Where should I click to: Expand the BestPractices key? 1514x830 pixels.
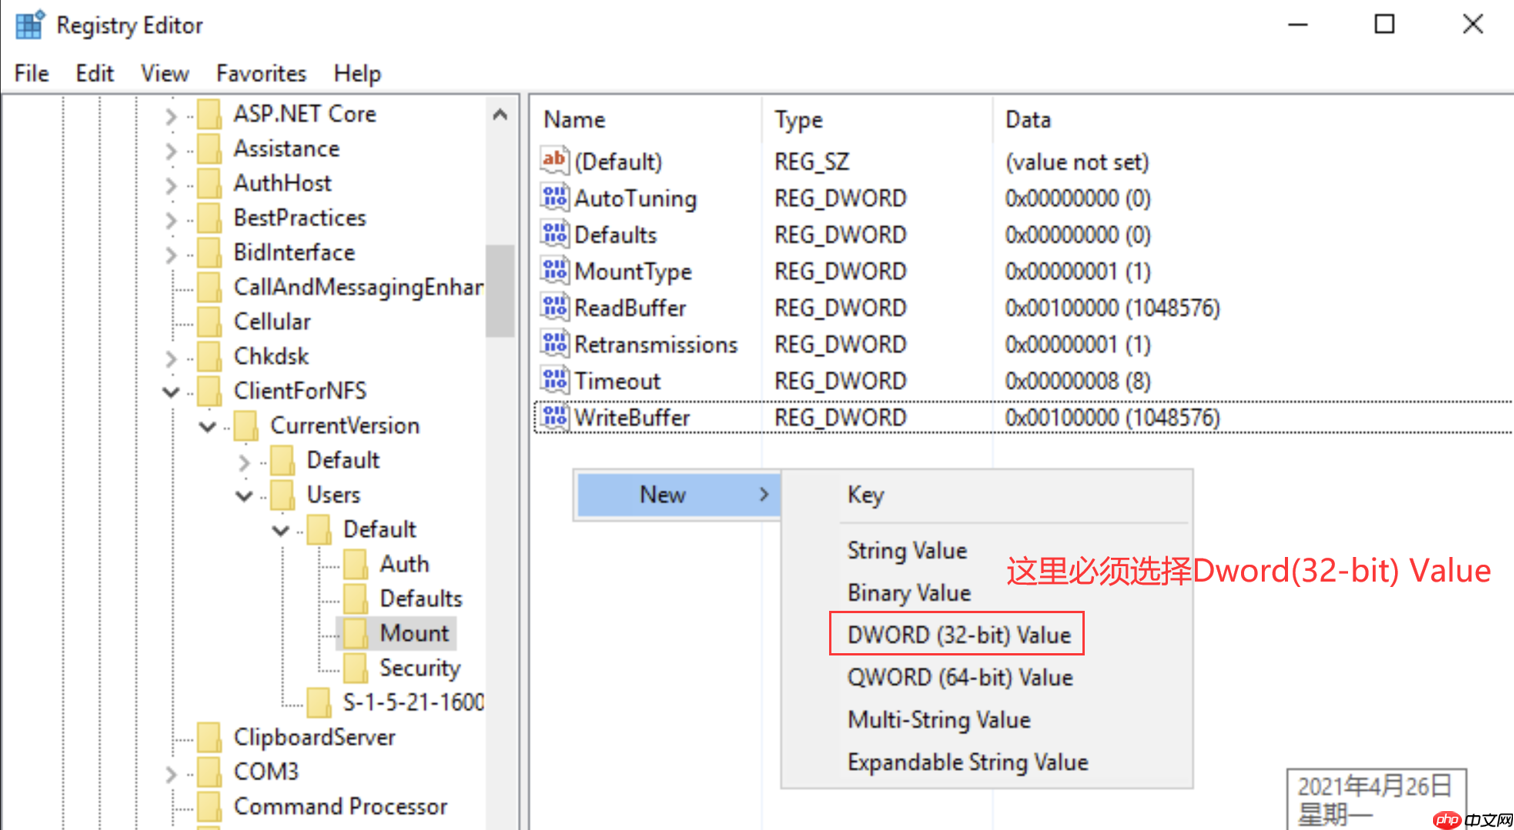point(171,220)
